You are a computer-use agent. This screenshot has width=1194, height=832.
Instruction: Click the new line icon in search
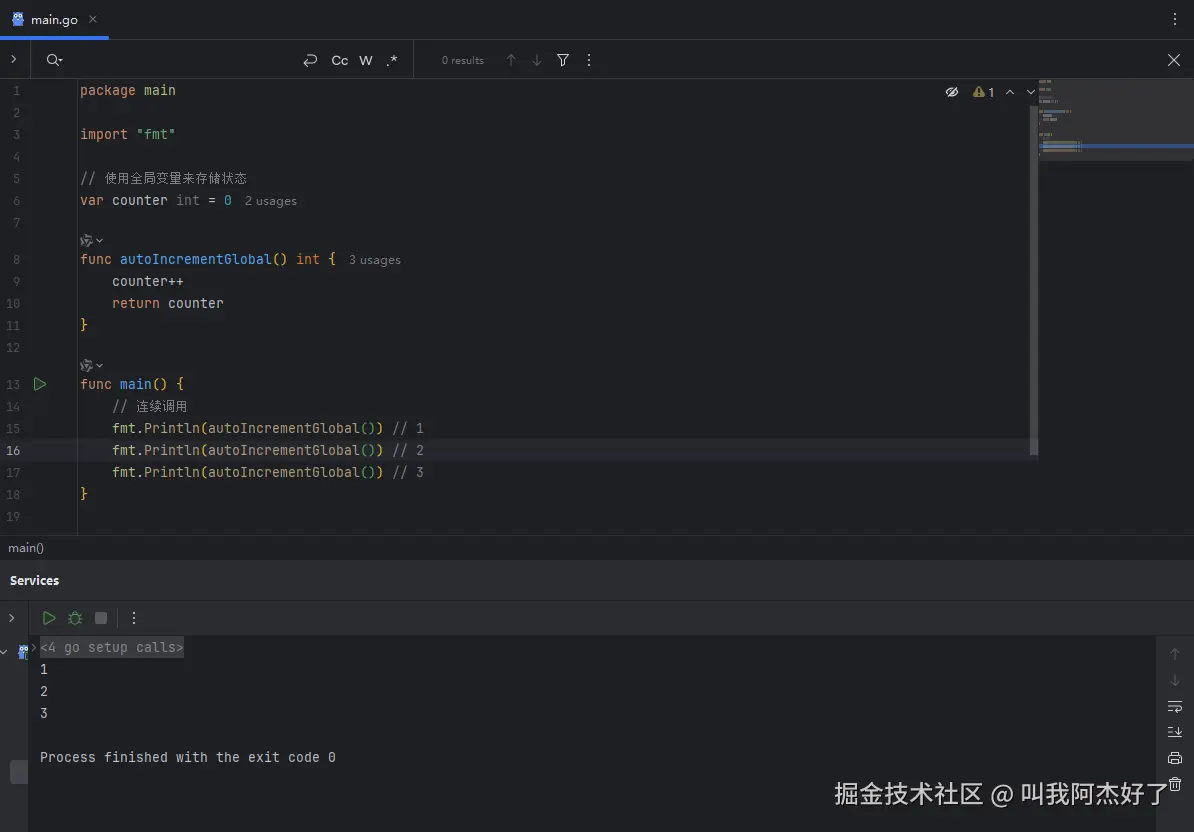coord(310,60)
